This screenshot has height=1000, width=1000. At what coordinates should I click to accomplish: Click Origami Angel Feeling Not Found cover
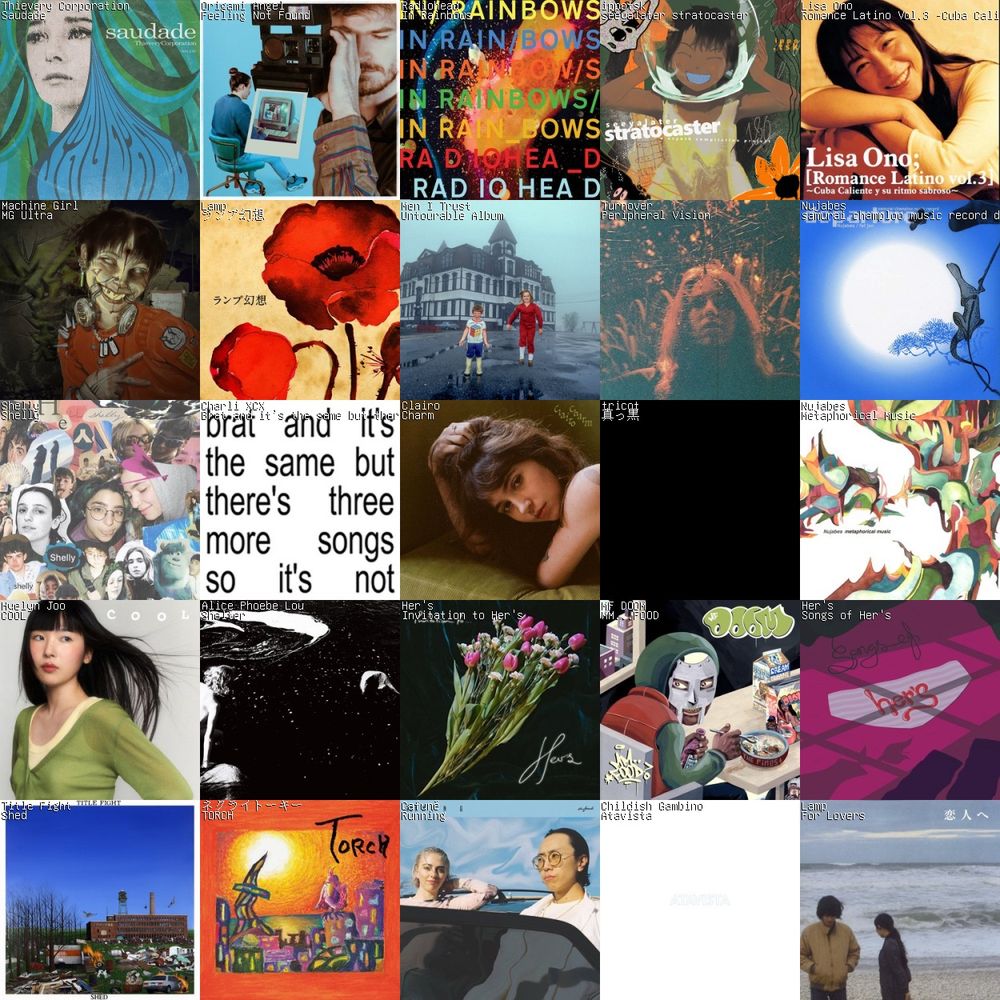click(300, 99)
